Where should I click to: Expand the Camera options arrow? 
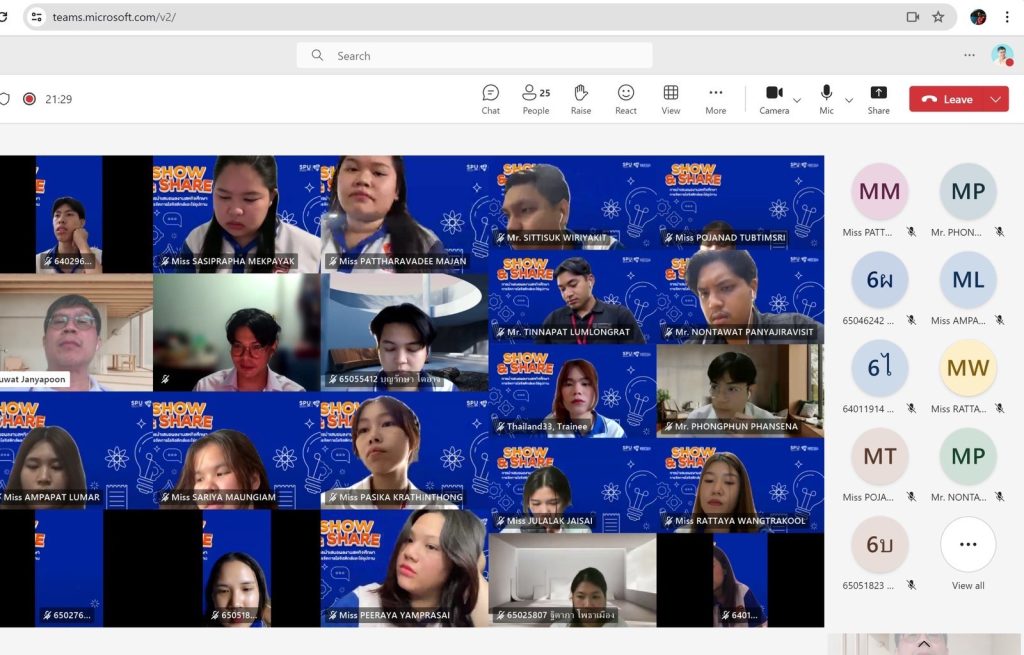[x=797, y=100]
